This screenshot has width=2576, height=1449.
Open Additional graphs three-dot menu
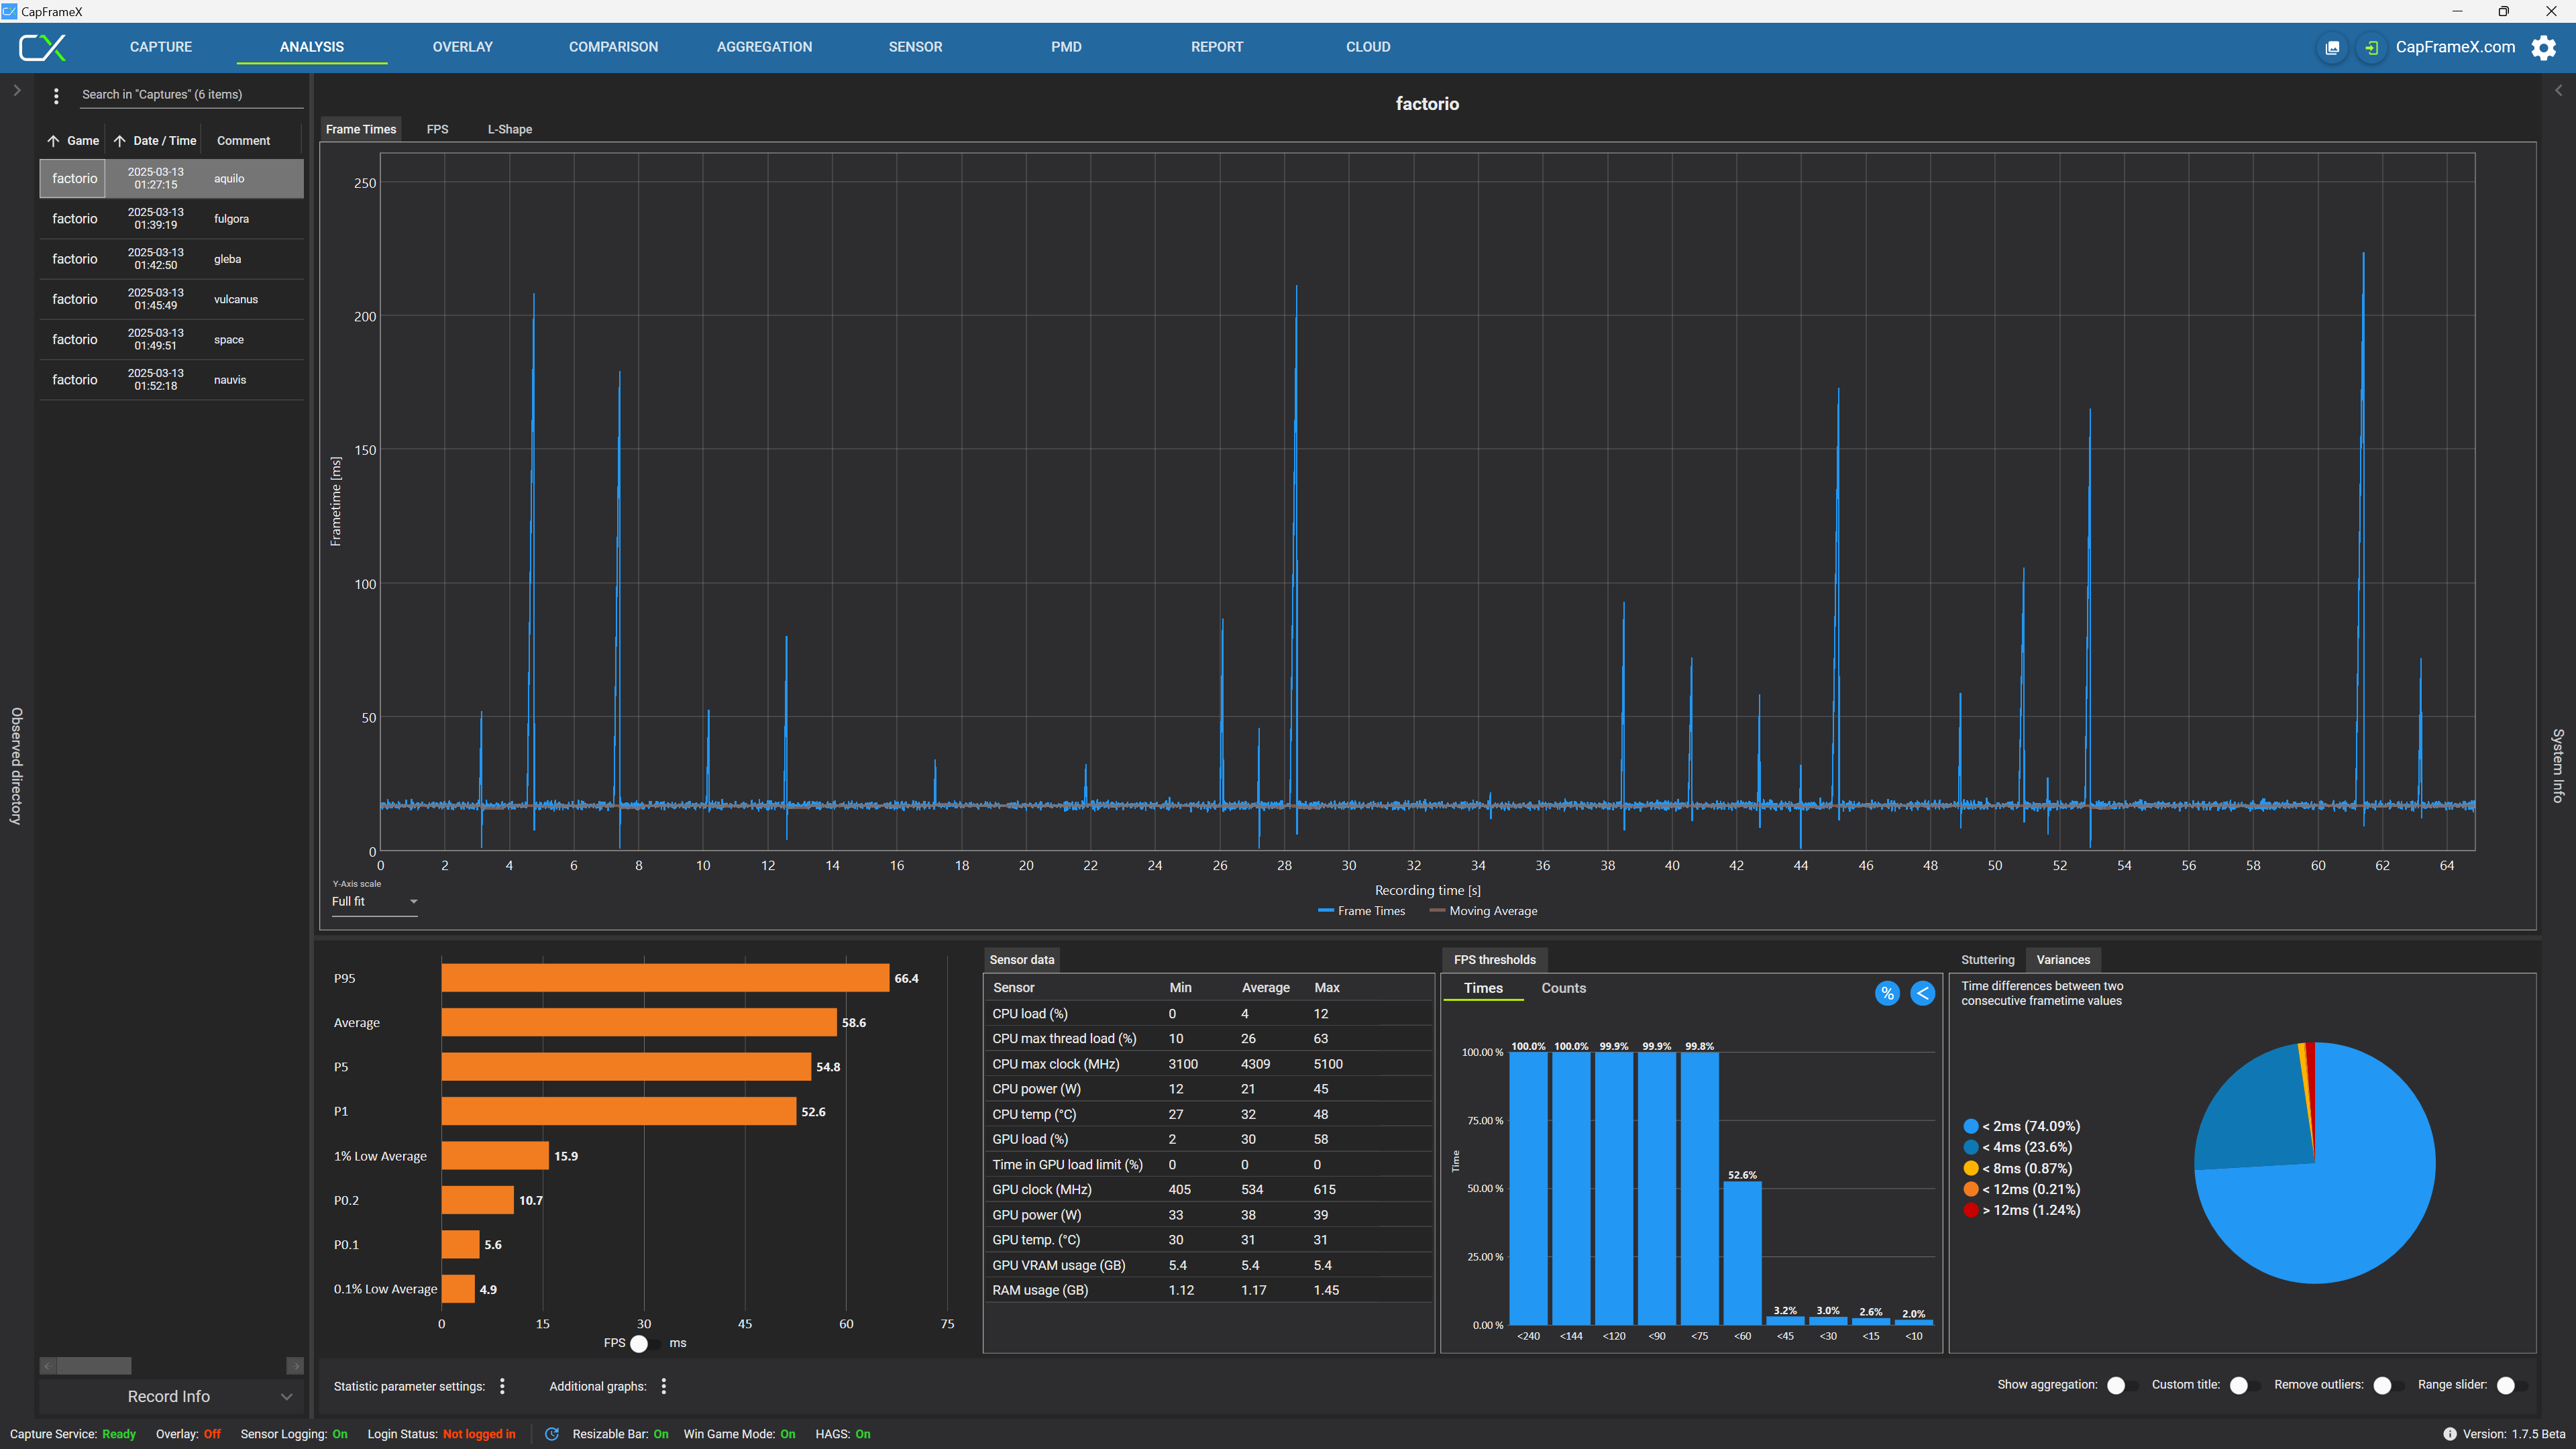click(663, 1385)
